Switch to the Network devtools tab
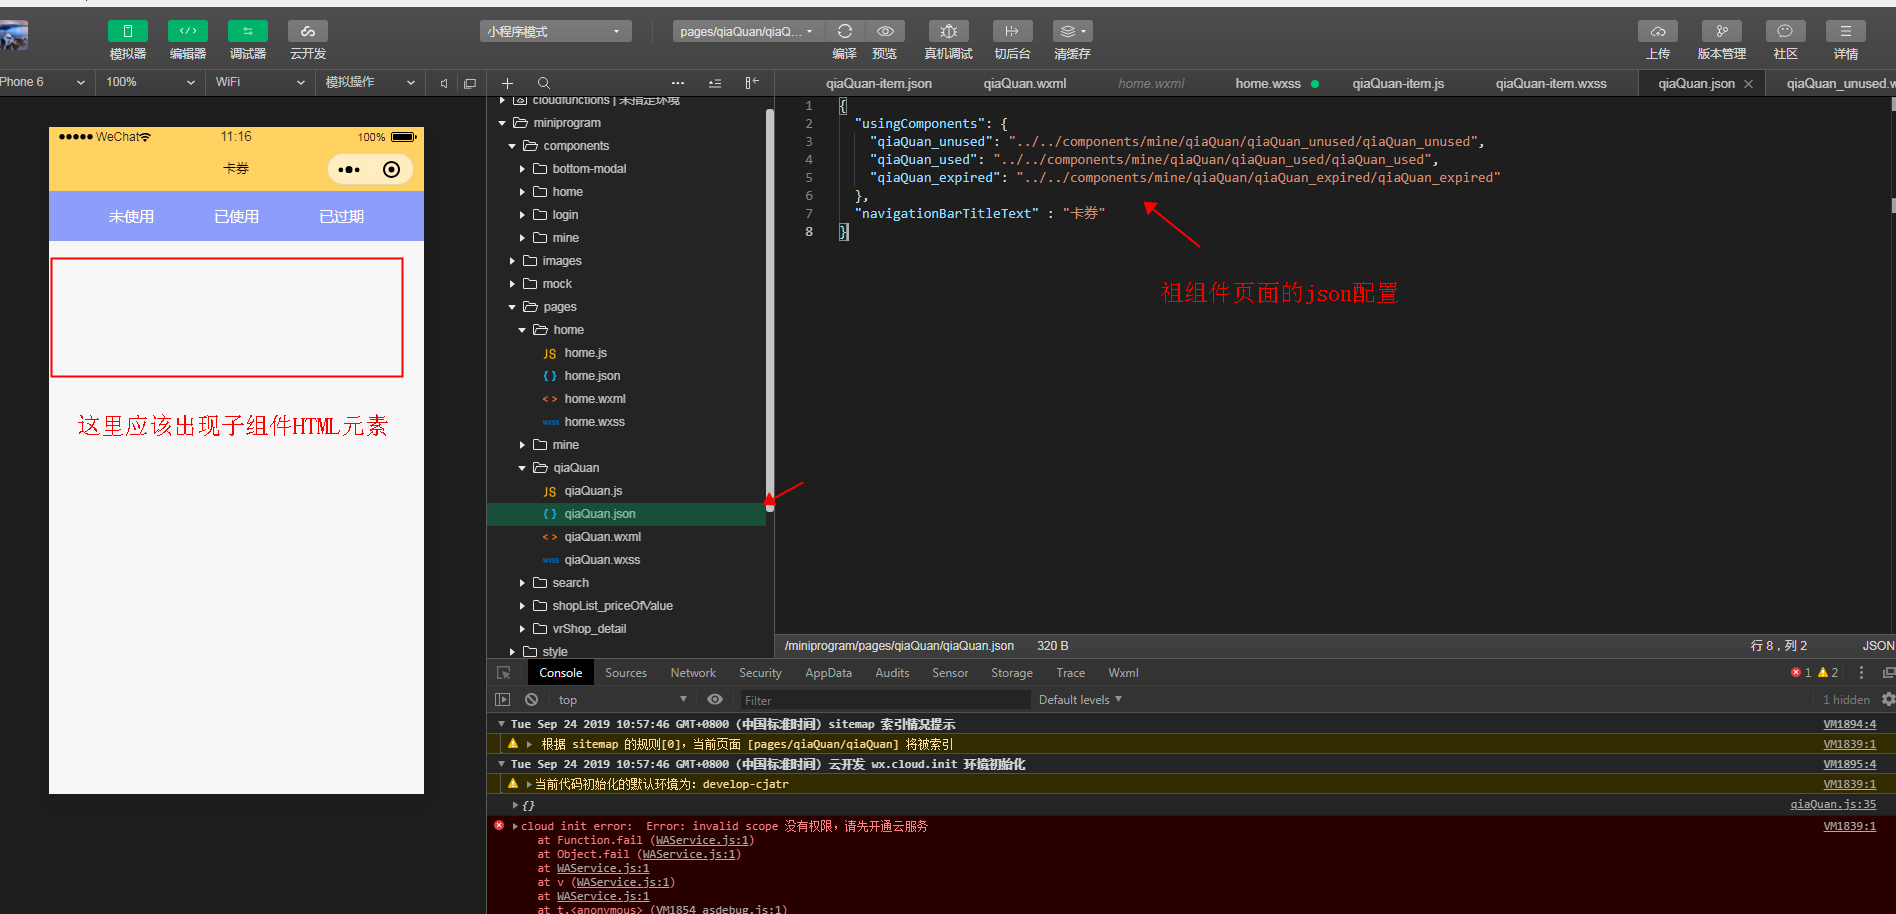 tap(693, 673)
